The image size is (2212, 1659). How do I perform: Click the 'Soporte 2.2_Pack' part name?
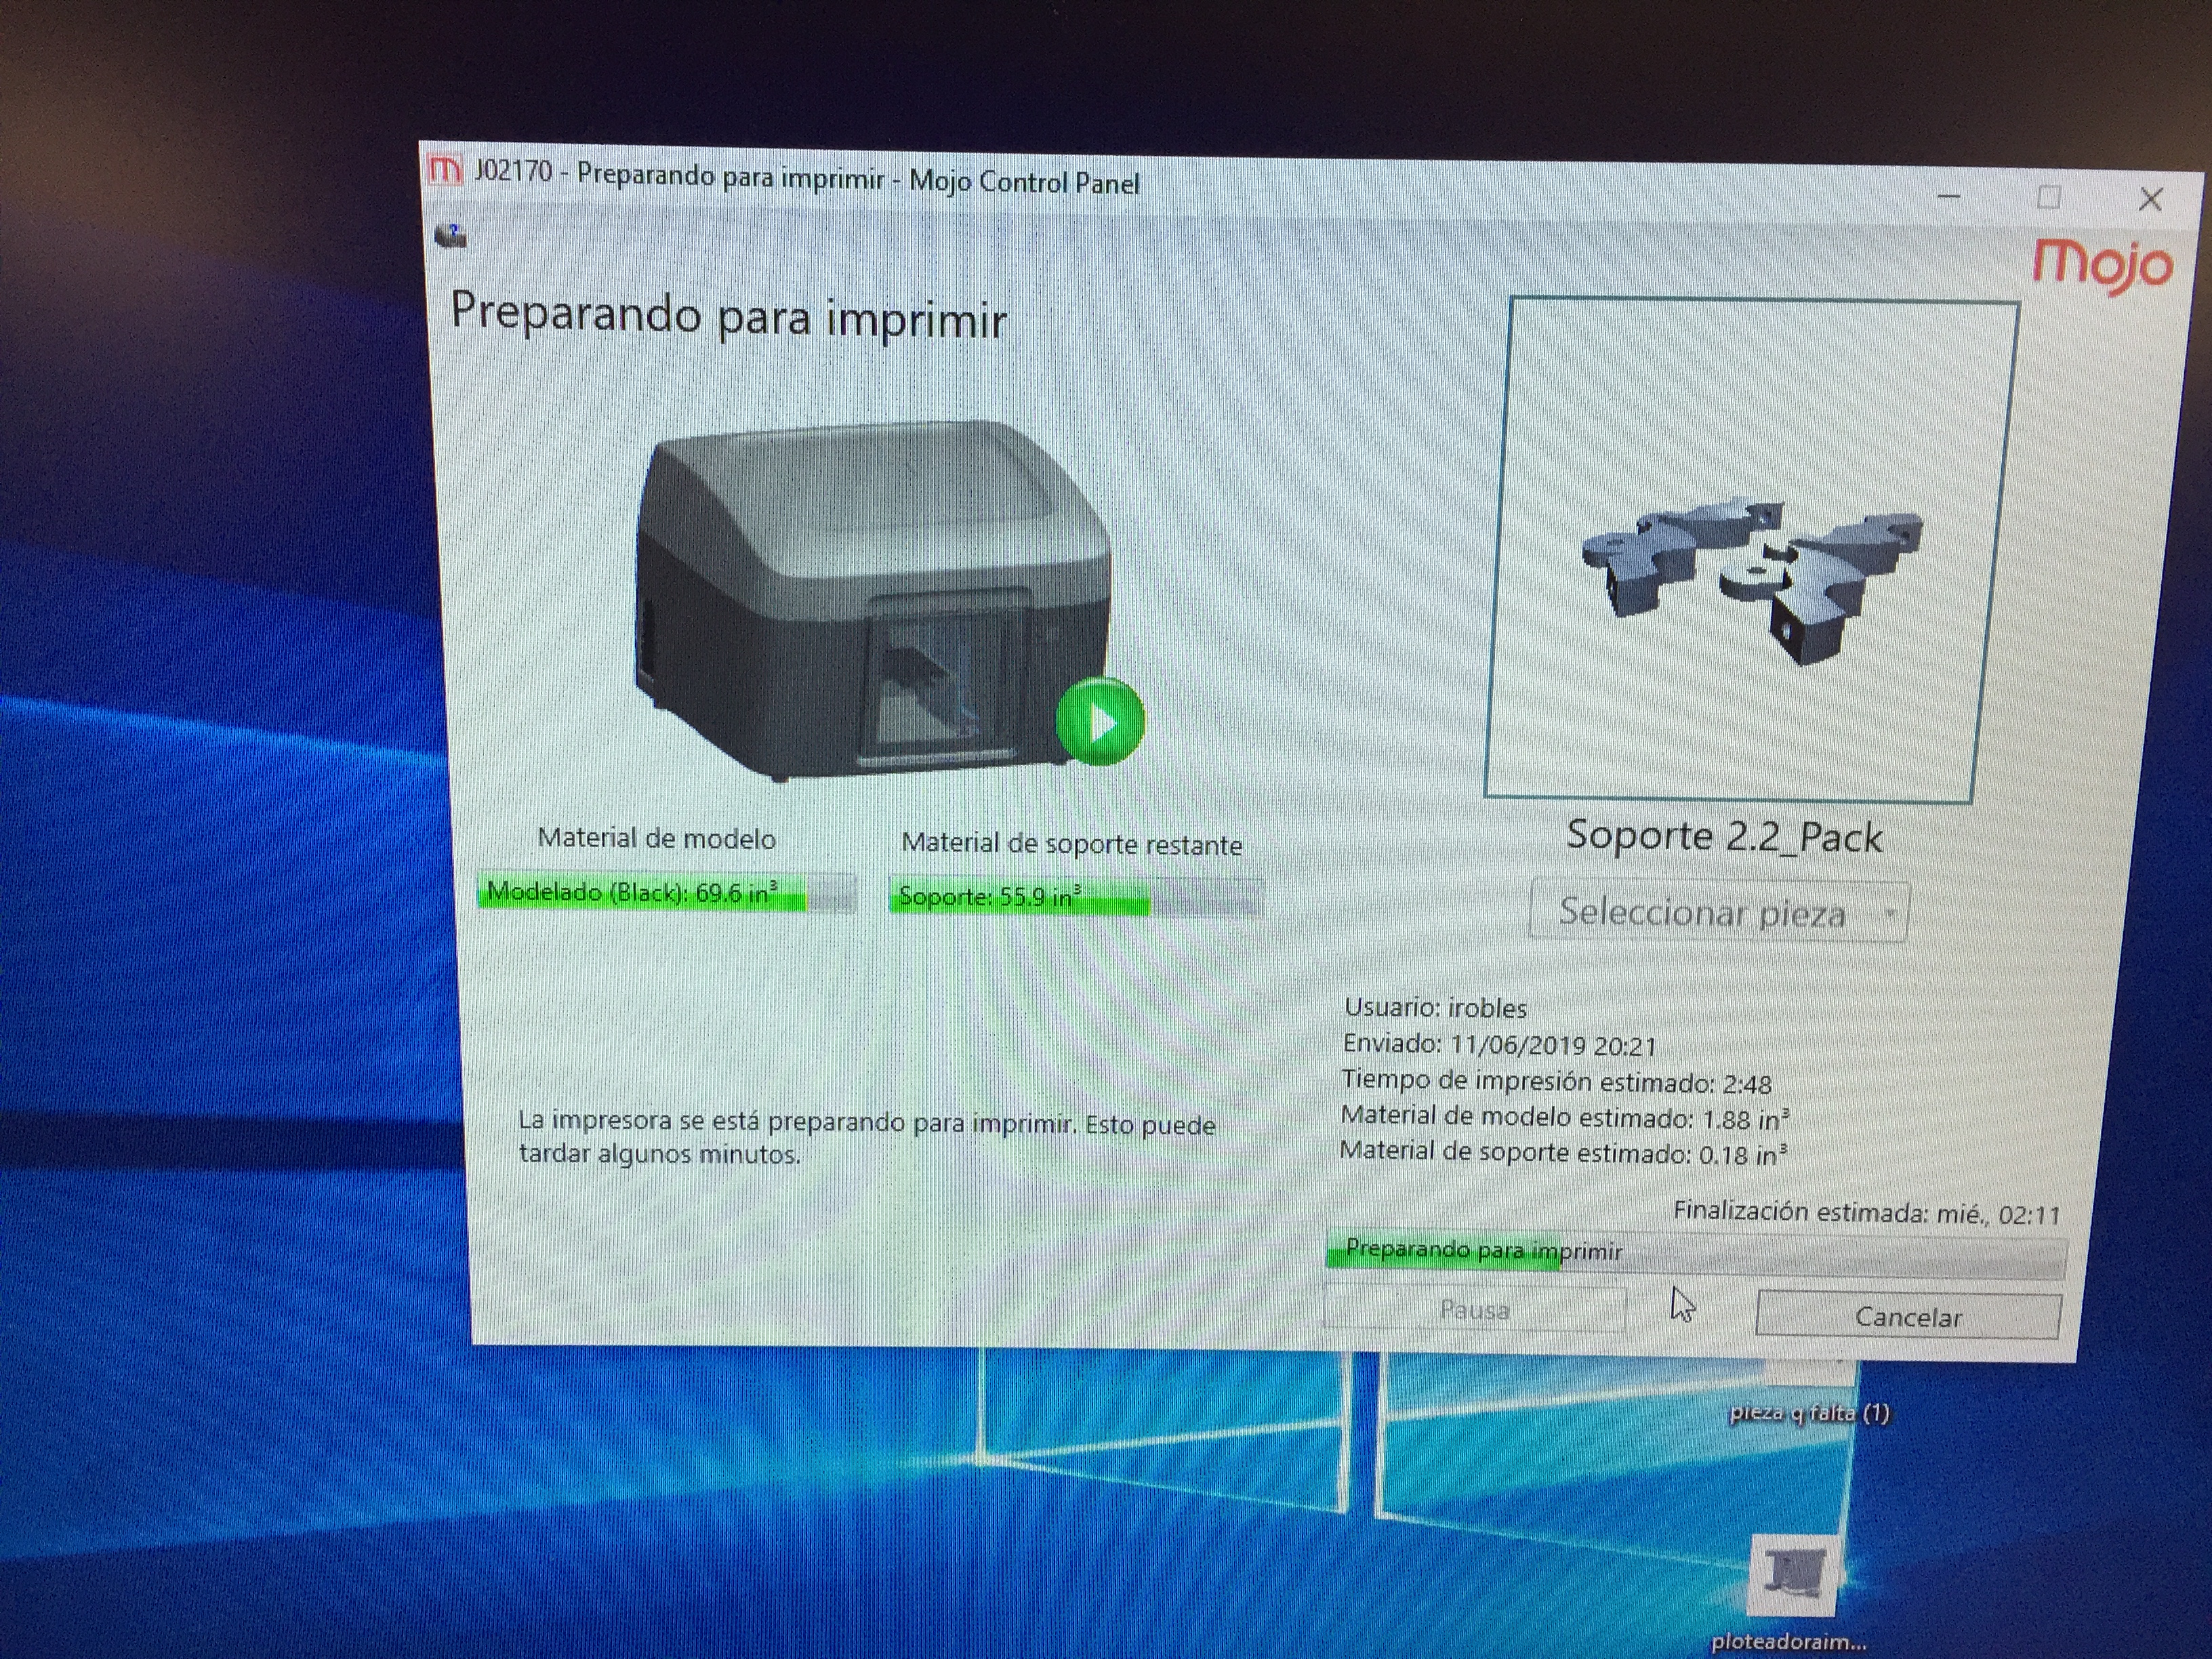point(1724,836)
